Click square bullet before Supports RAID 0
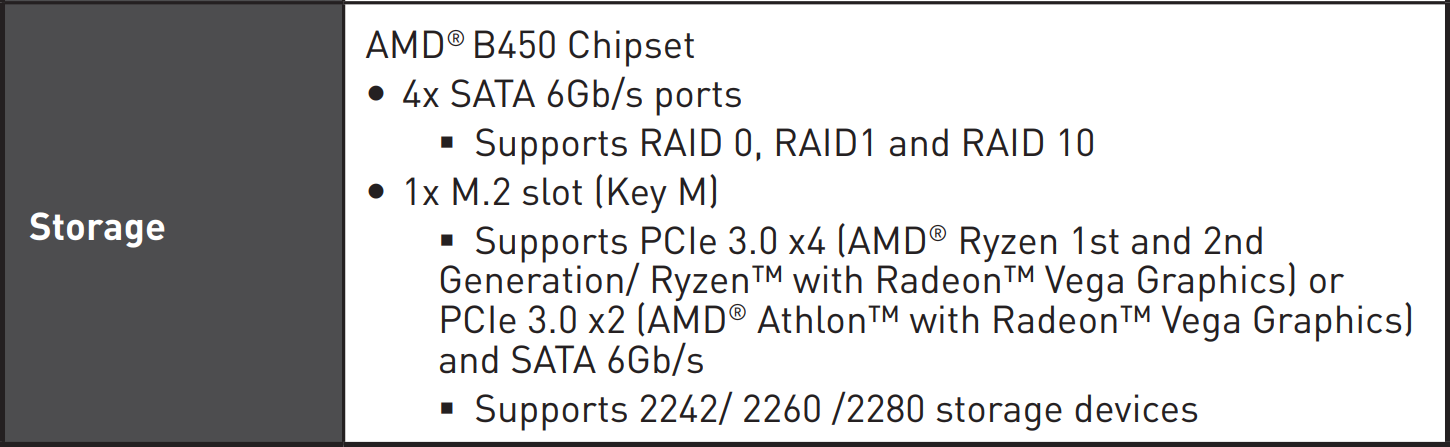 point(448,145)
